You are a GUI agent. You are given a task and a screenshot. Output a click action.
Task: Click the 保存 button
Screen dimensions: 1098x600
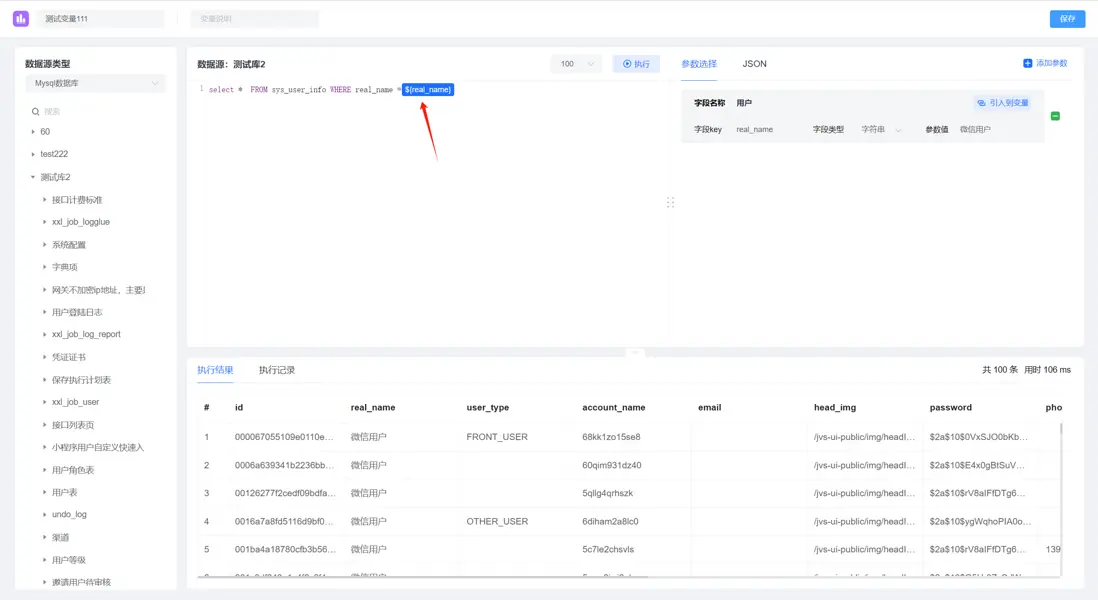click(x=1066, y=19)
